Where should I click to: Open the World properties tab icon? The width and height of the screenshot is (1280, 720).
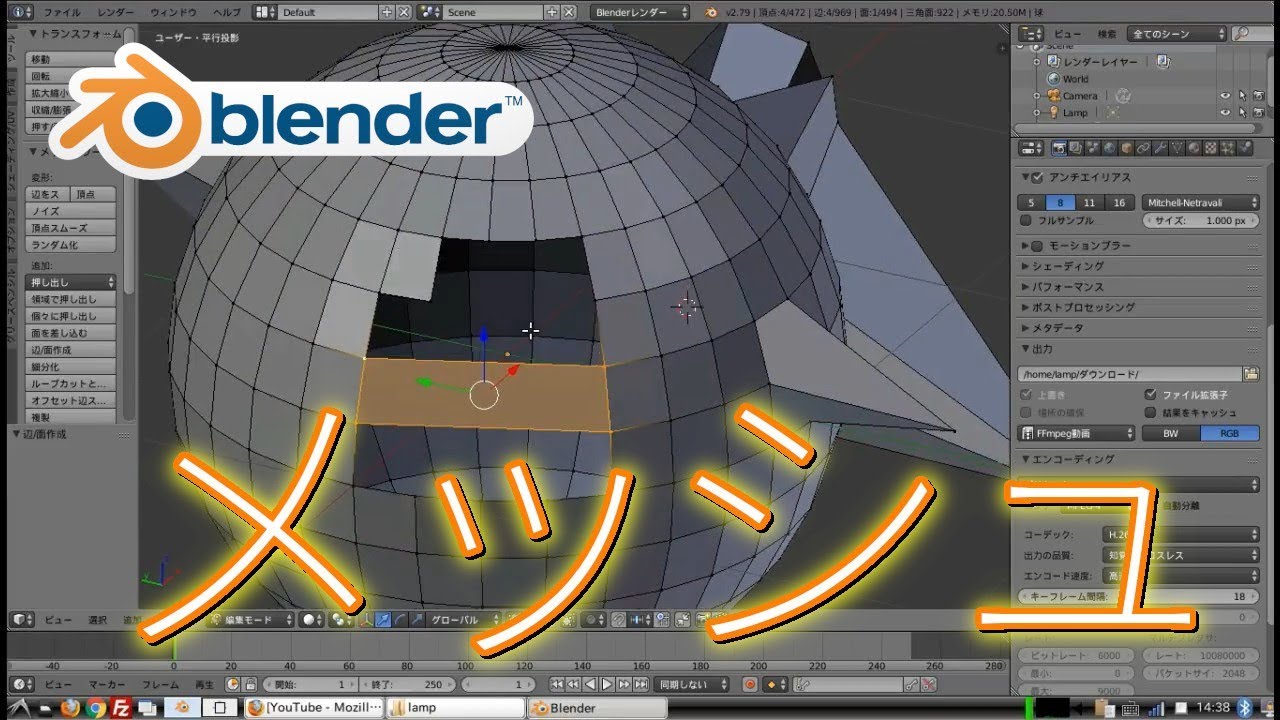(x=1109, y=148)
